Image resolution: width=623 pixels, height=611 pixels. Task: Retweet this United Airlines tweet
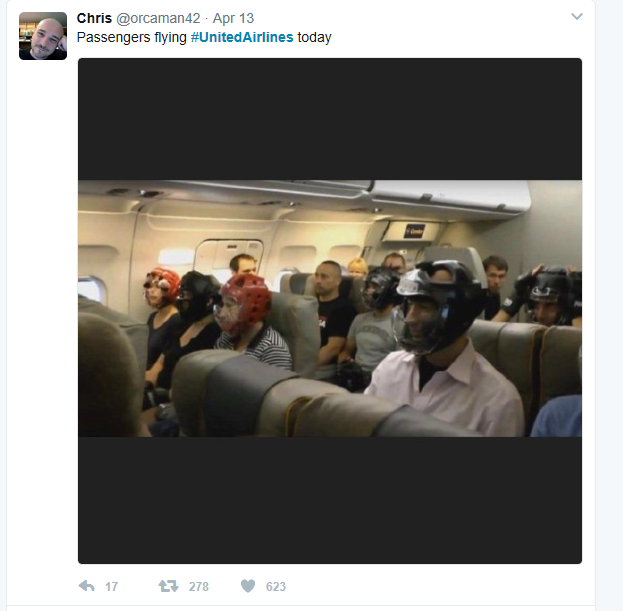(169, 586)
